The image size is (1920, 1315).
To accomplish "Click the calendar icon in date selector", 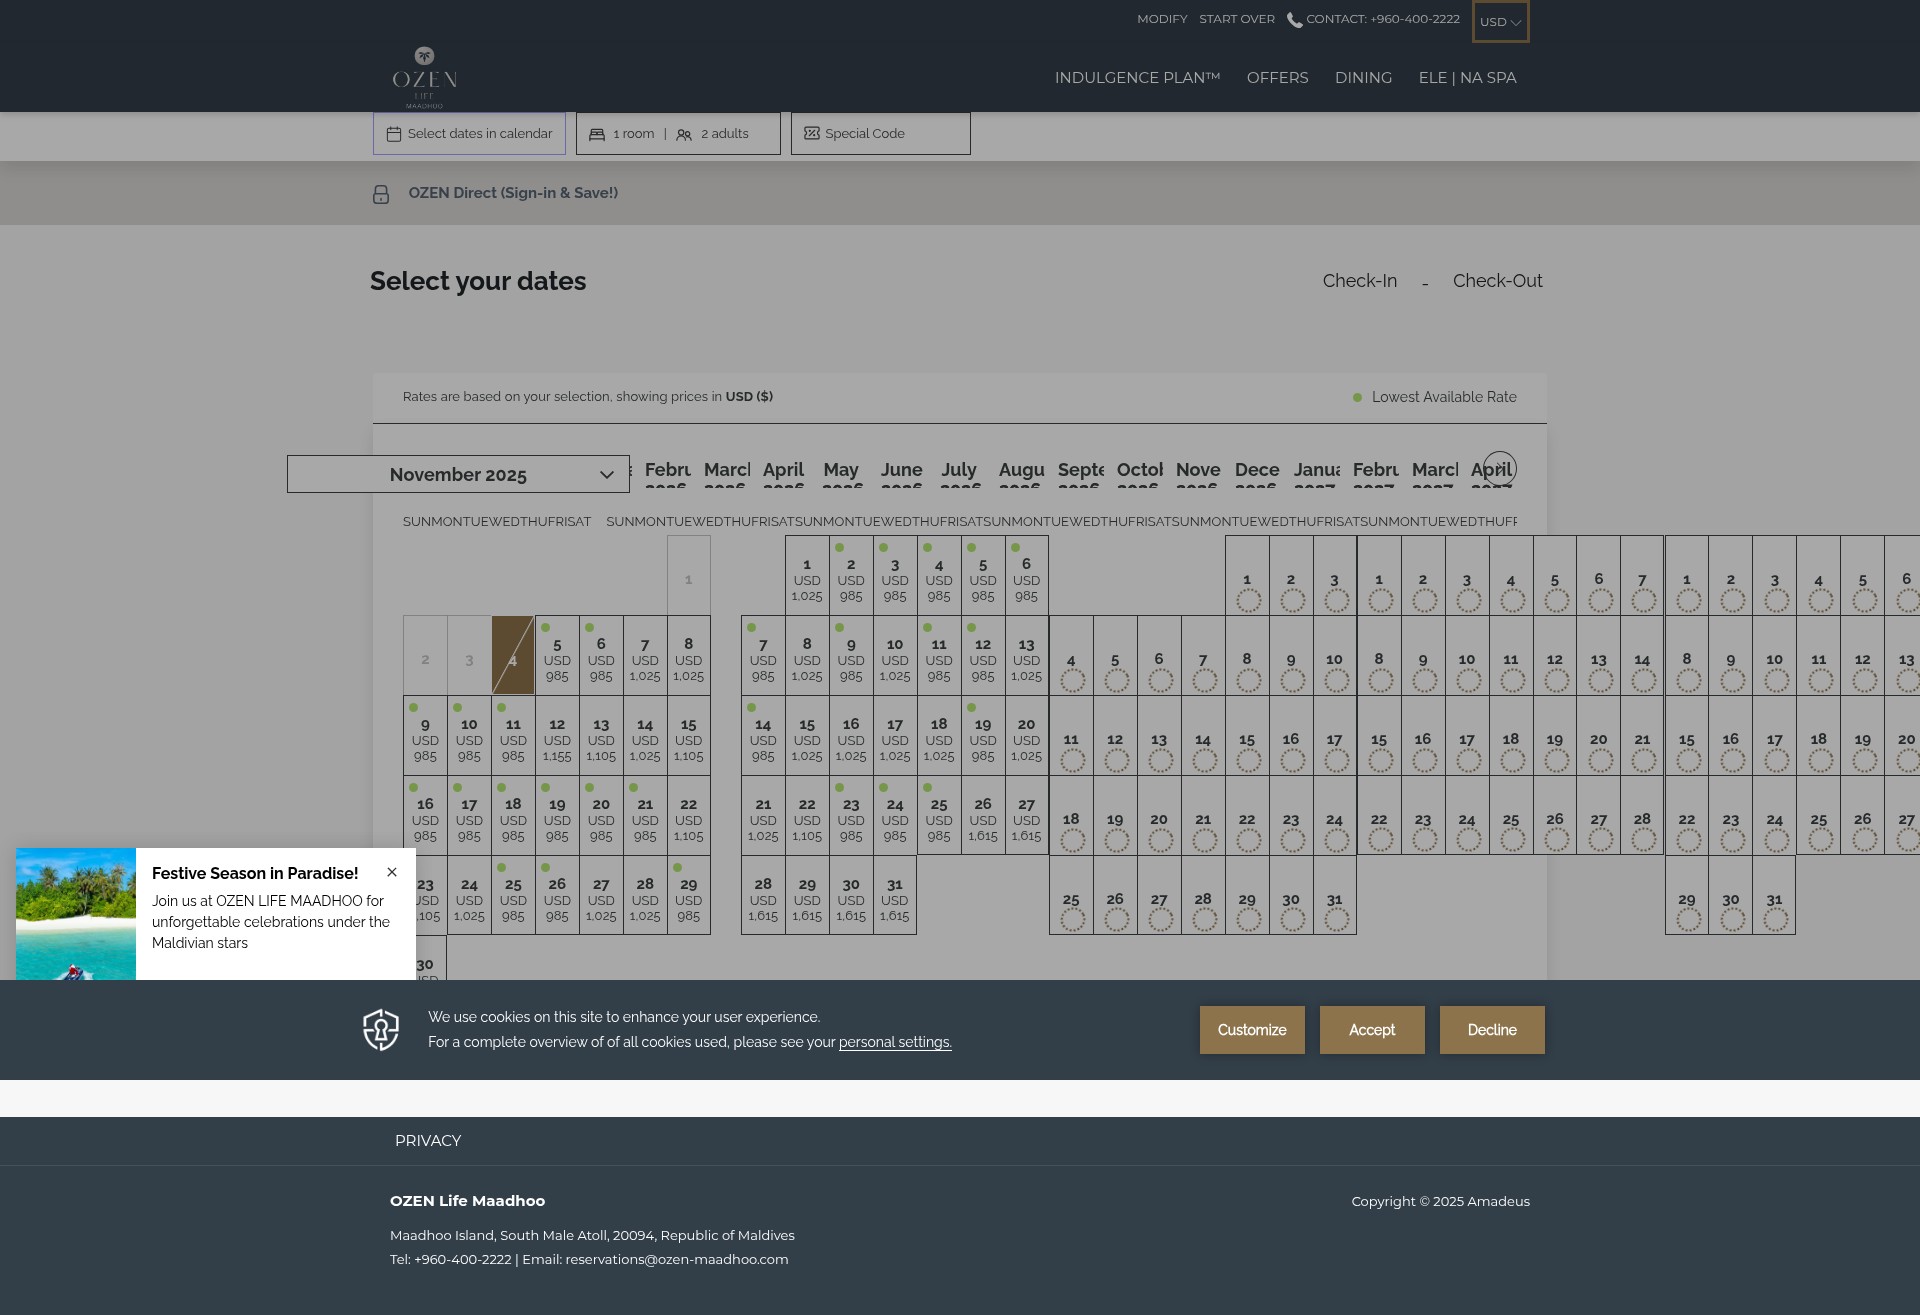I will 394,134.
